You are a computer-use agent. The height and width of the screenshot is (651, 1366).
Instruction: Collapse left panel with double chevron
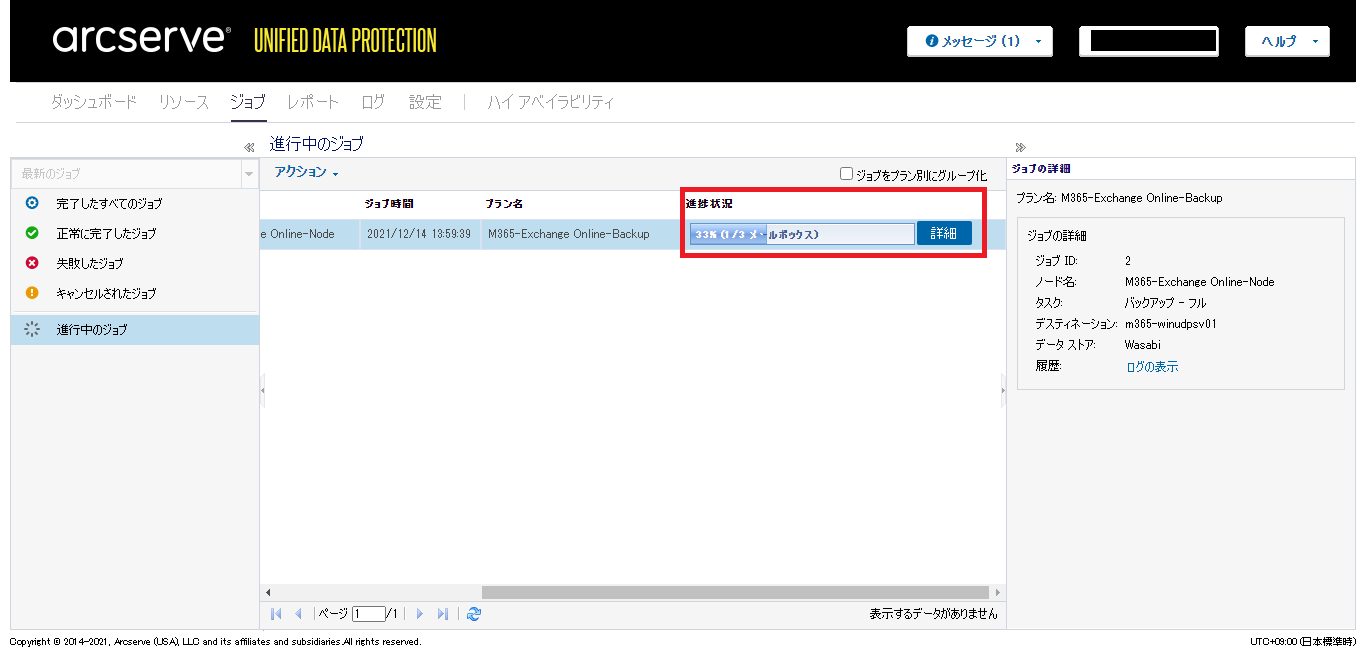(x=249, y=147)
